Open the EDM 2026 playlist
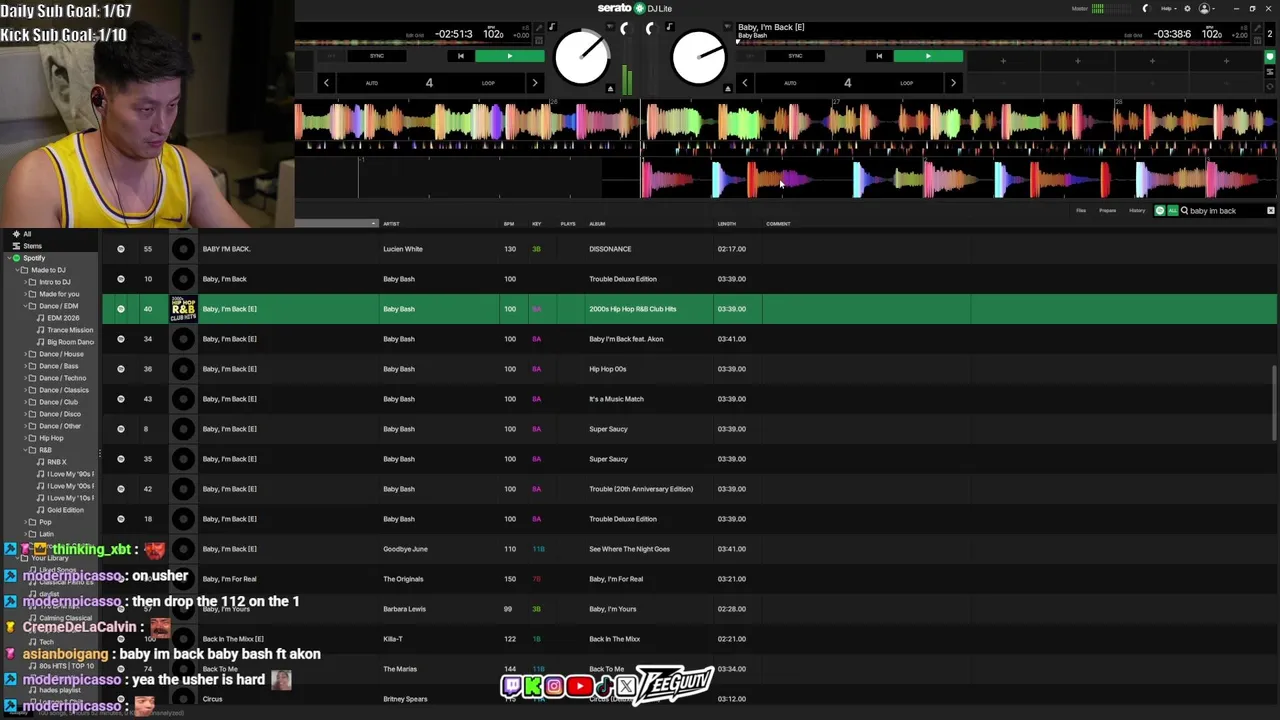 tap(63, 318)
